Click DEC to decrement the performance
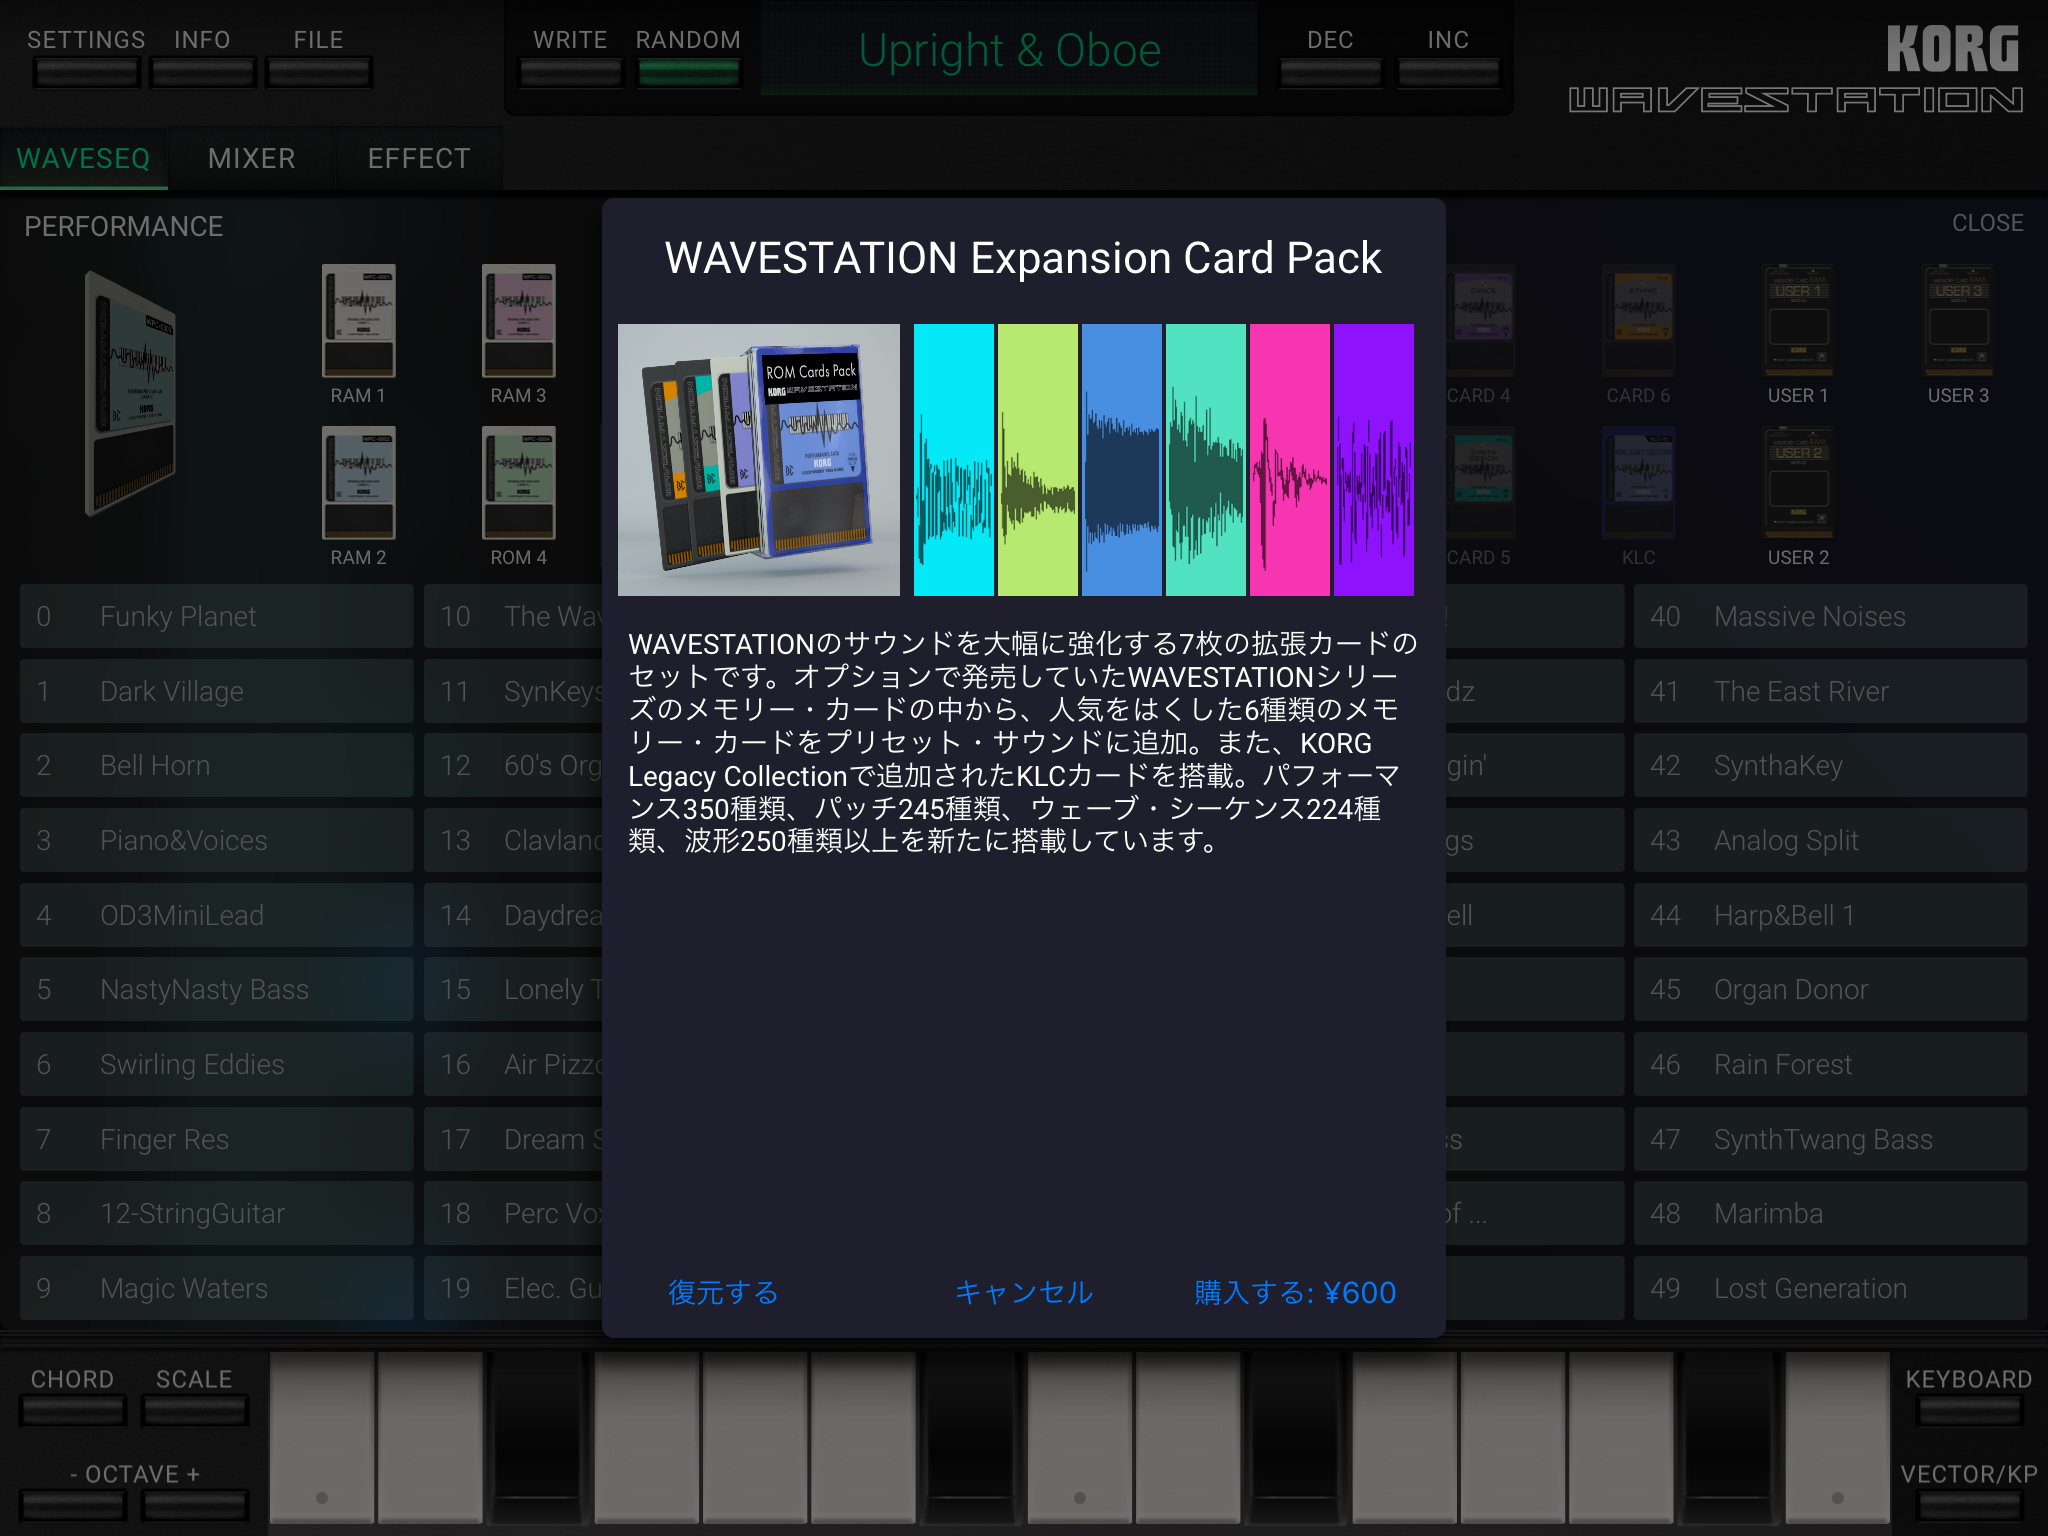2048x1536 pixels. pos(1331,72)
